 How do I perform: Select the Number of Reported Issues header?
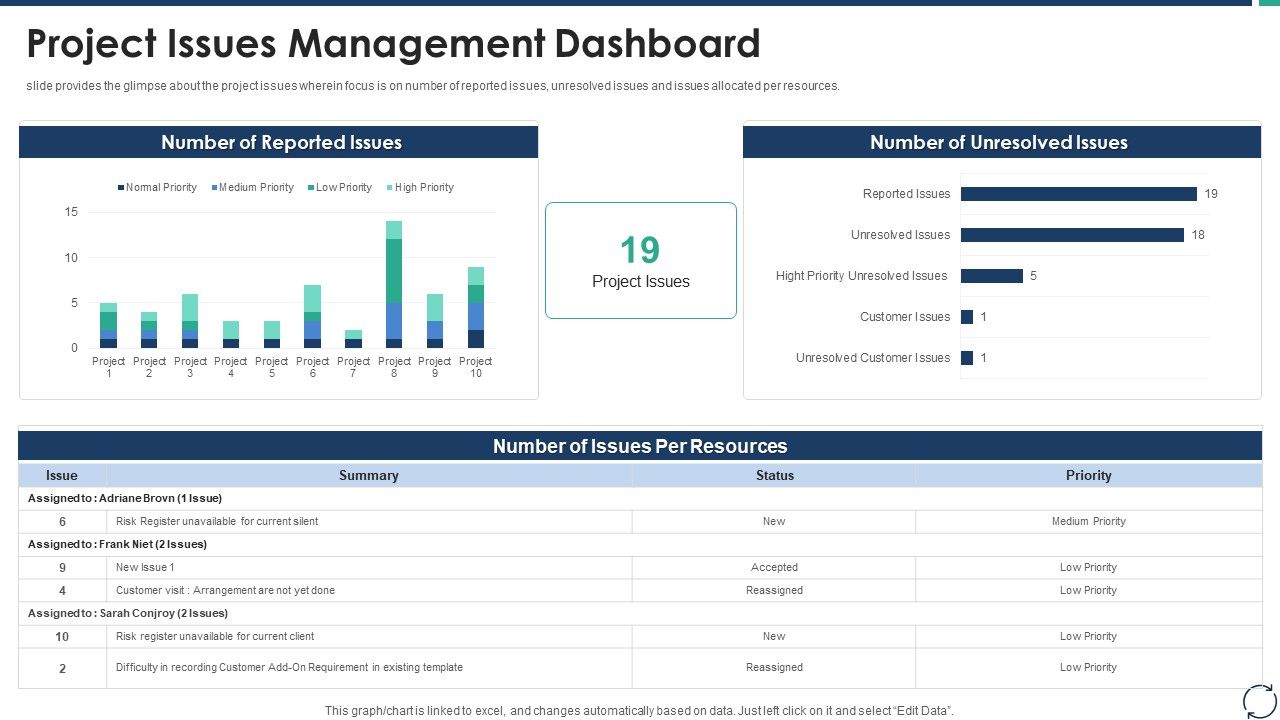coord(279,142)
